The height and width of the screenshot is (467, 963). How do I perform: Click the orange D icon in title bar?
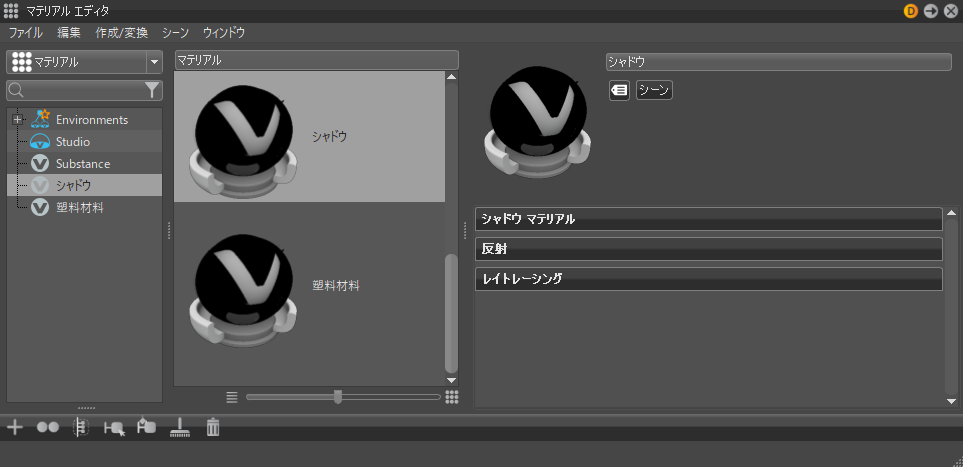[911, 11]
